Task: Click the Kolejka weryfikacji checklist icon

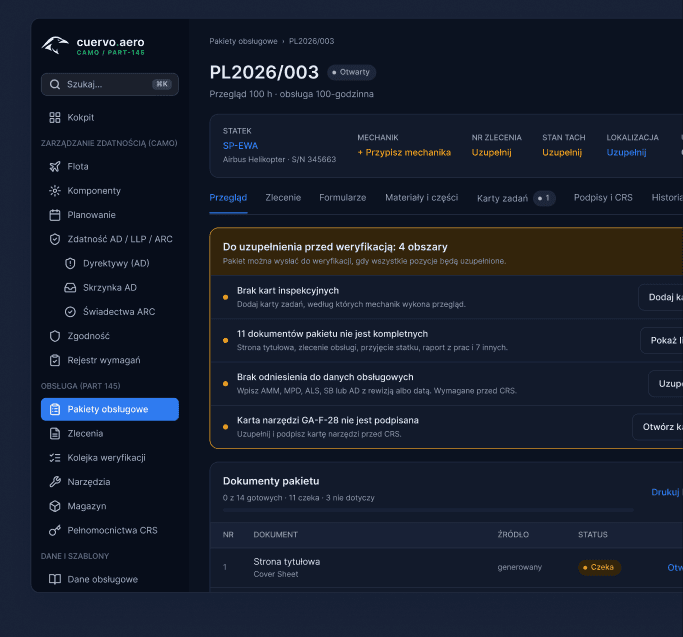Action: [x=55, y=457]
